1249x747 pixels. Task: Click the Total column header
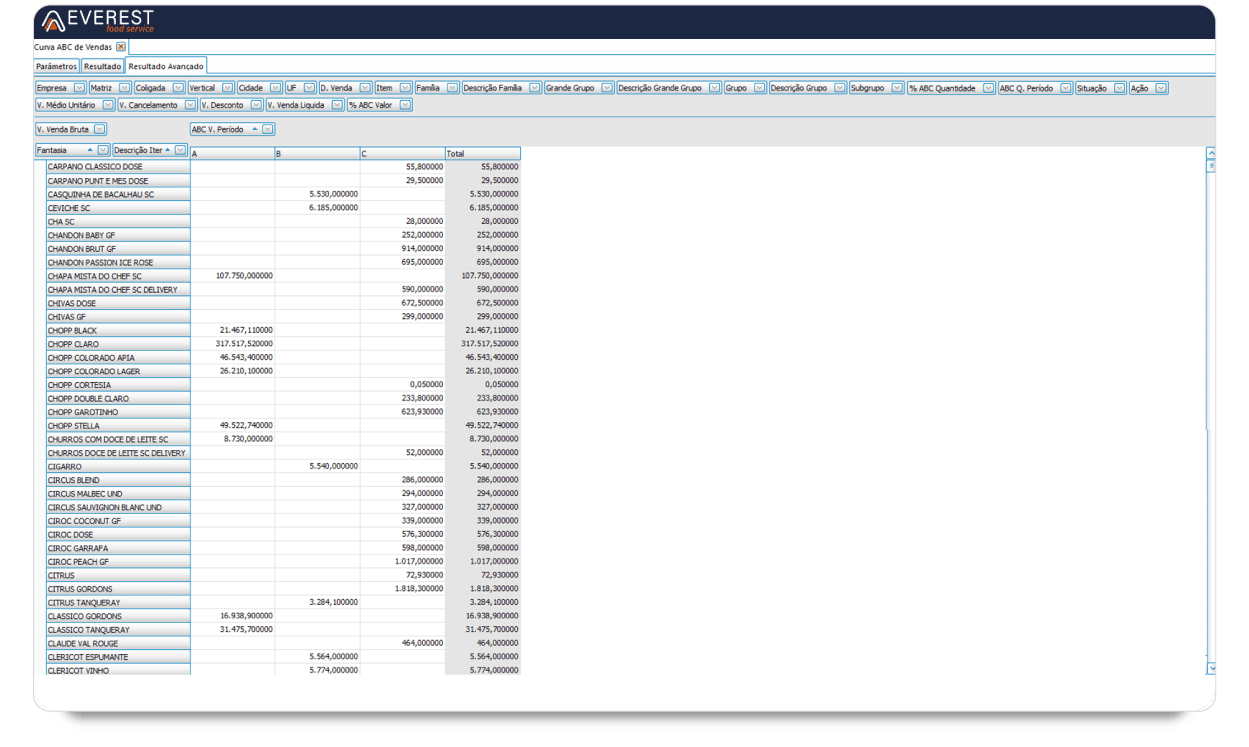(483, 154)
